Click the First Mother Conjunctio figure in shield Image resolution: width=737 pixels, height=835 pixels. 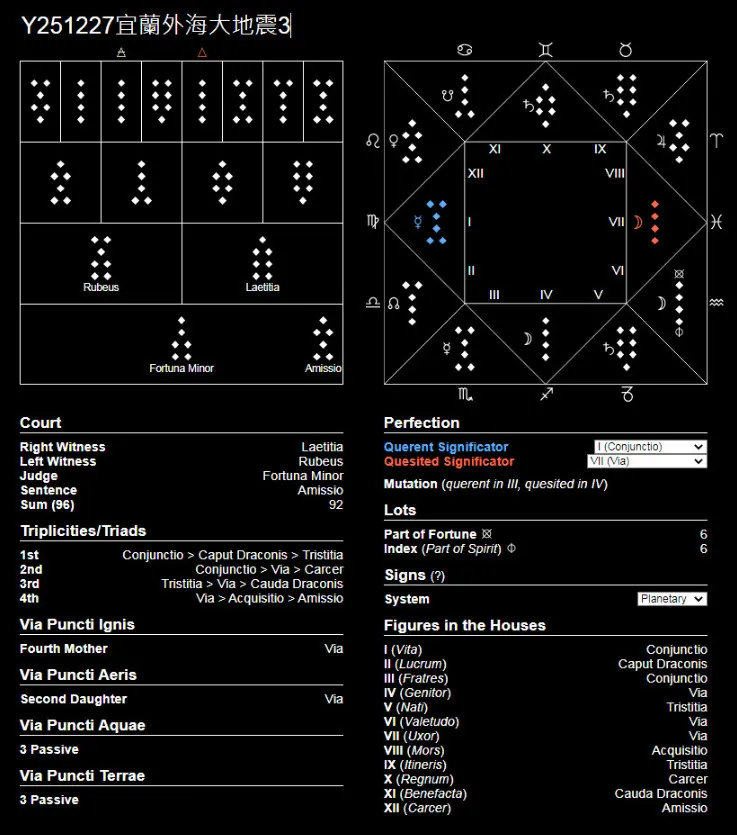pos(323,101)
